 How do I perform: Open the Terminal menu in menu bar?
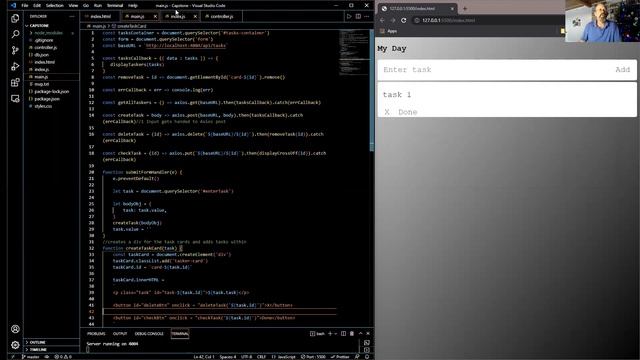point(115,5)
